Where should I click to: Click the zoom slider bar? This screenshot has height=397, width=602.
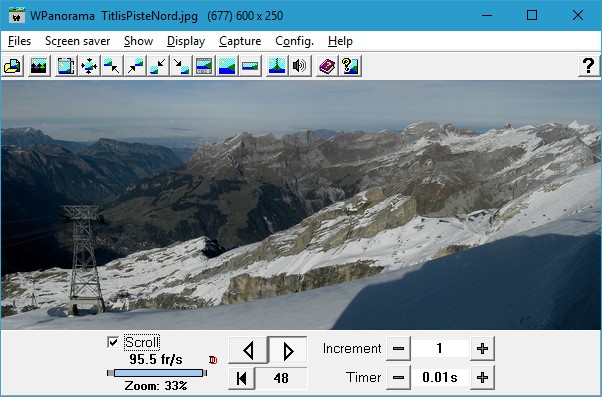click(157, 373)
